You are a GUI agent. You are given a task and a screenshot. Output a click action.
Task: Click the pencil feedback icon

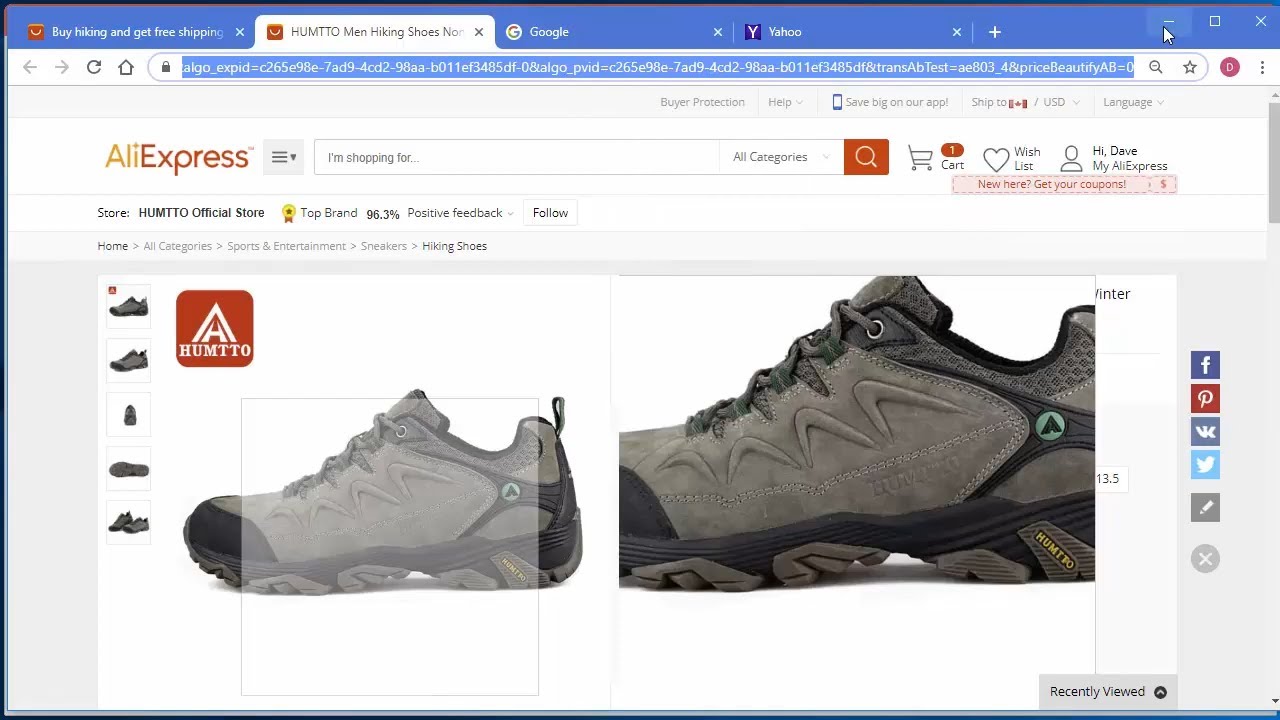coord(1205,508)
